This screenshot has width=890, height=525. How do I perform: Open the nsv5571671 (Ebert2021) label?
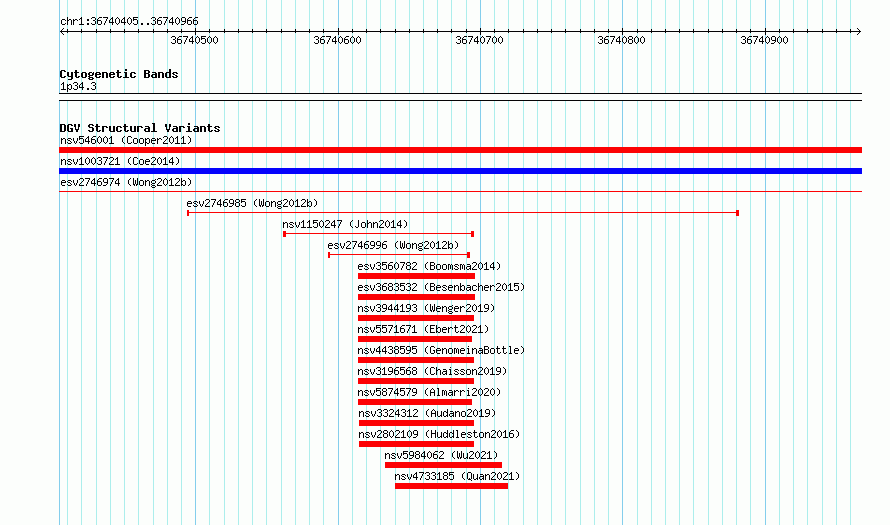coord(423,329)
